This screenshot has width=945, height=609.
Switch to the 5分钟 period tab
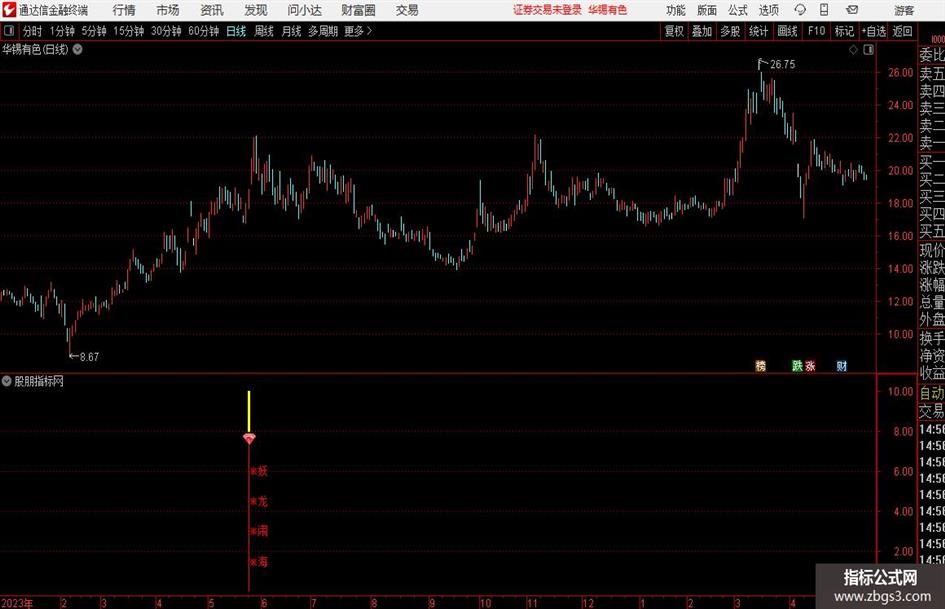point(94,31)
